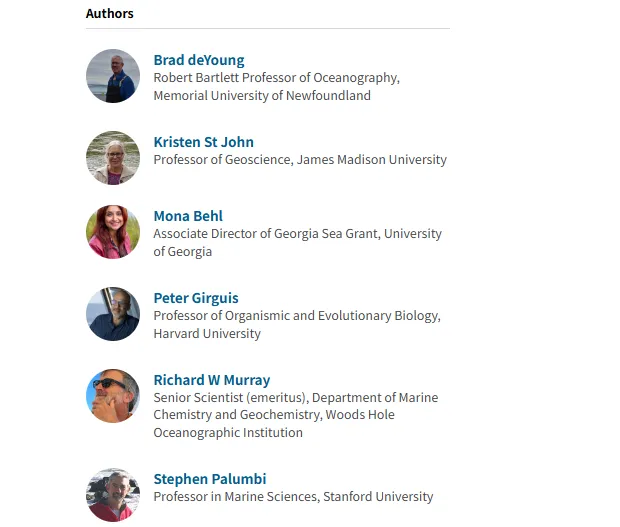Click Kristen St John's round profile photo
Screen dimensions: 620x527
click(x=113, y=158)
